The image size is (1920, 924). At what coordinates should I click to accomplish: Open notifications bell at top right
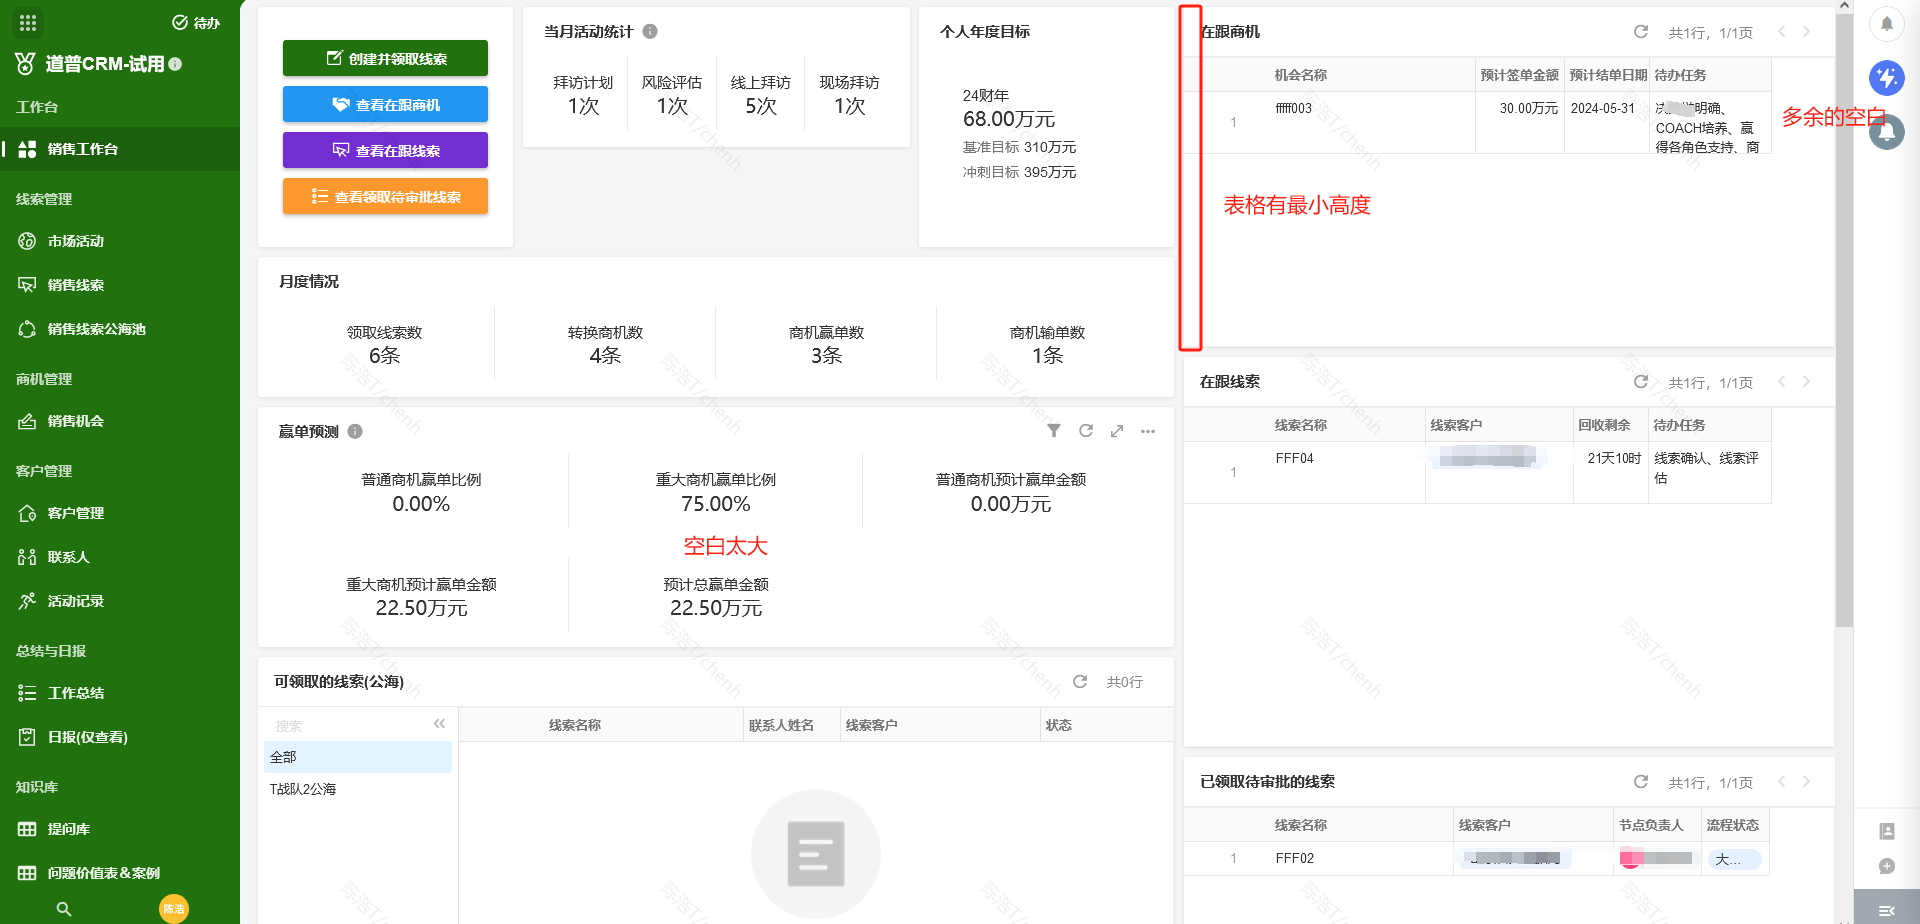pos(1887,23)
